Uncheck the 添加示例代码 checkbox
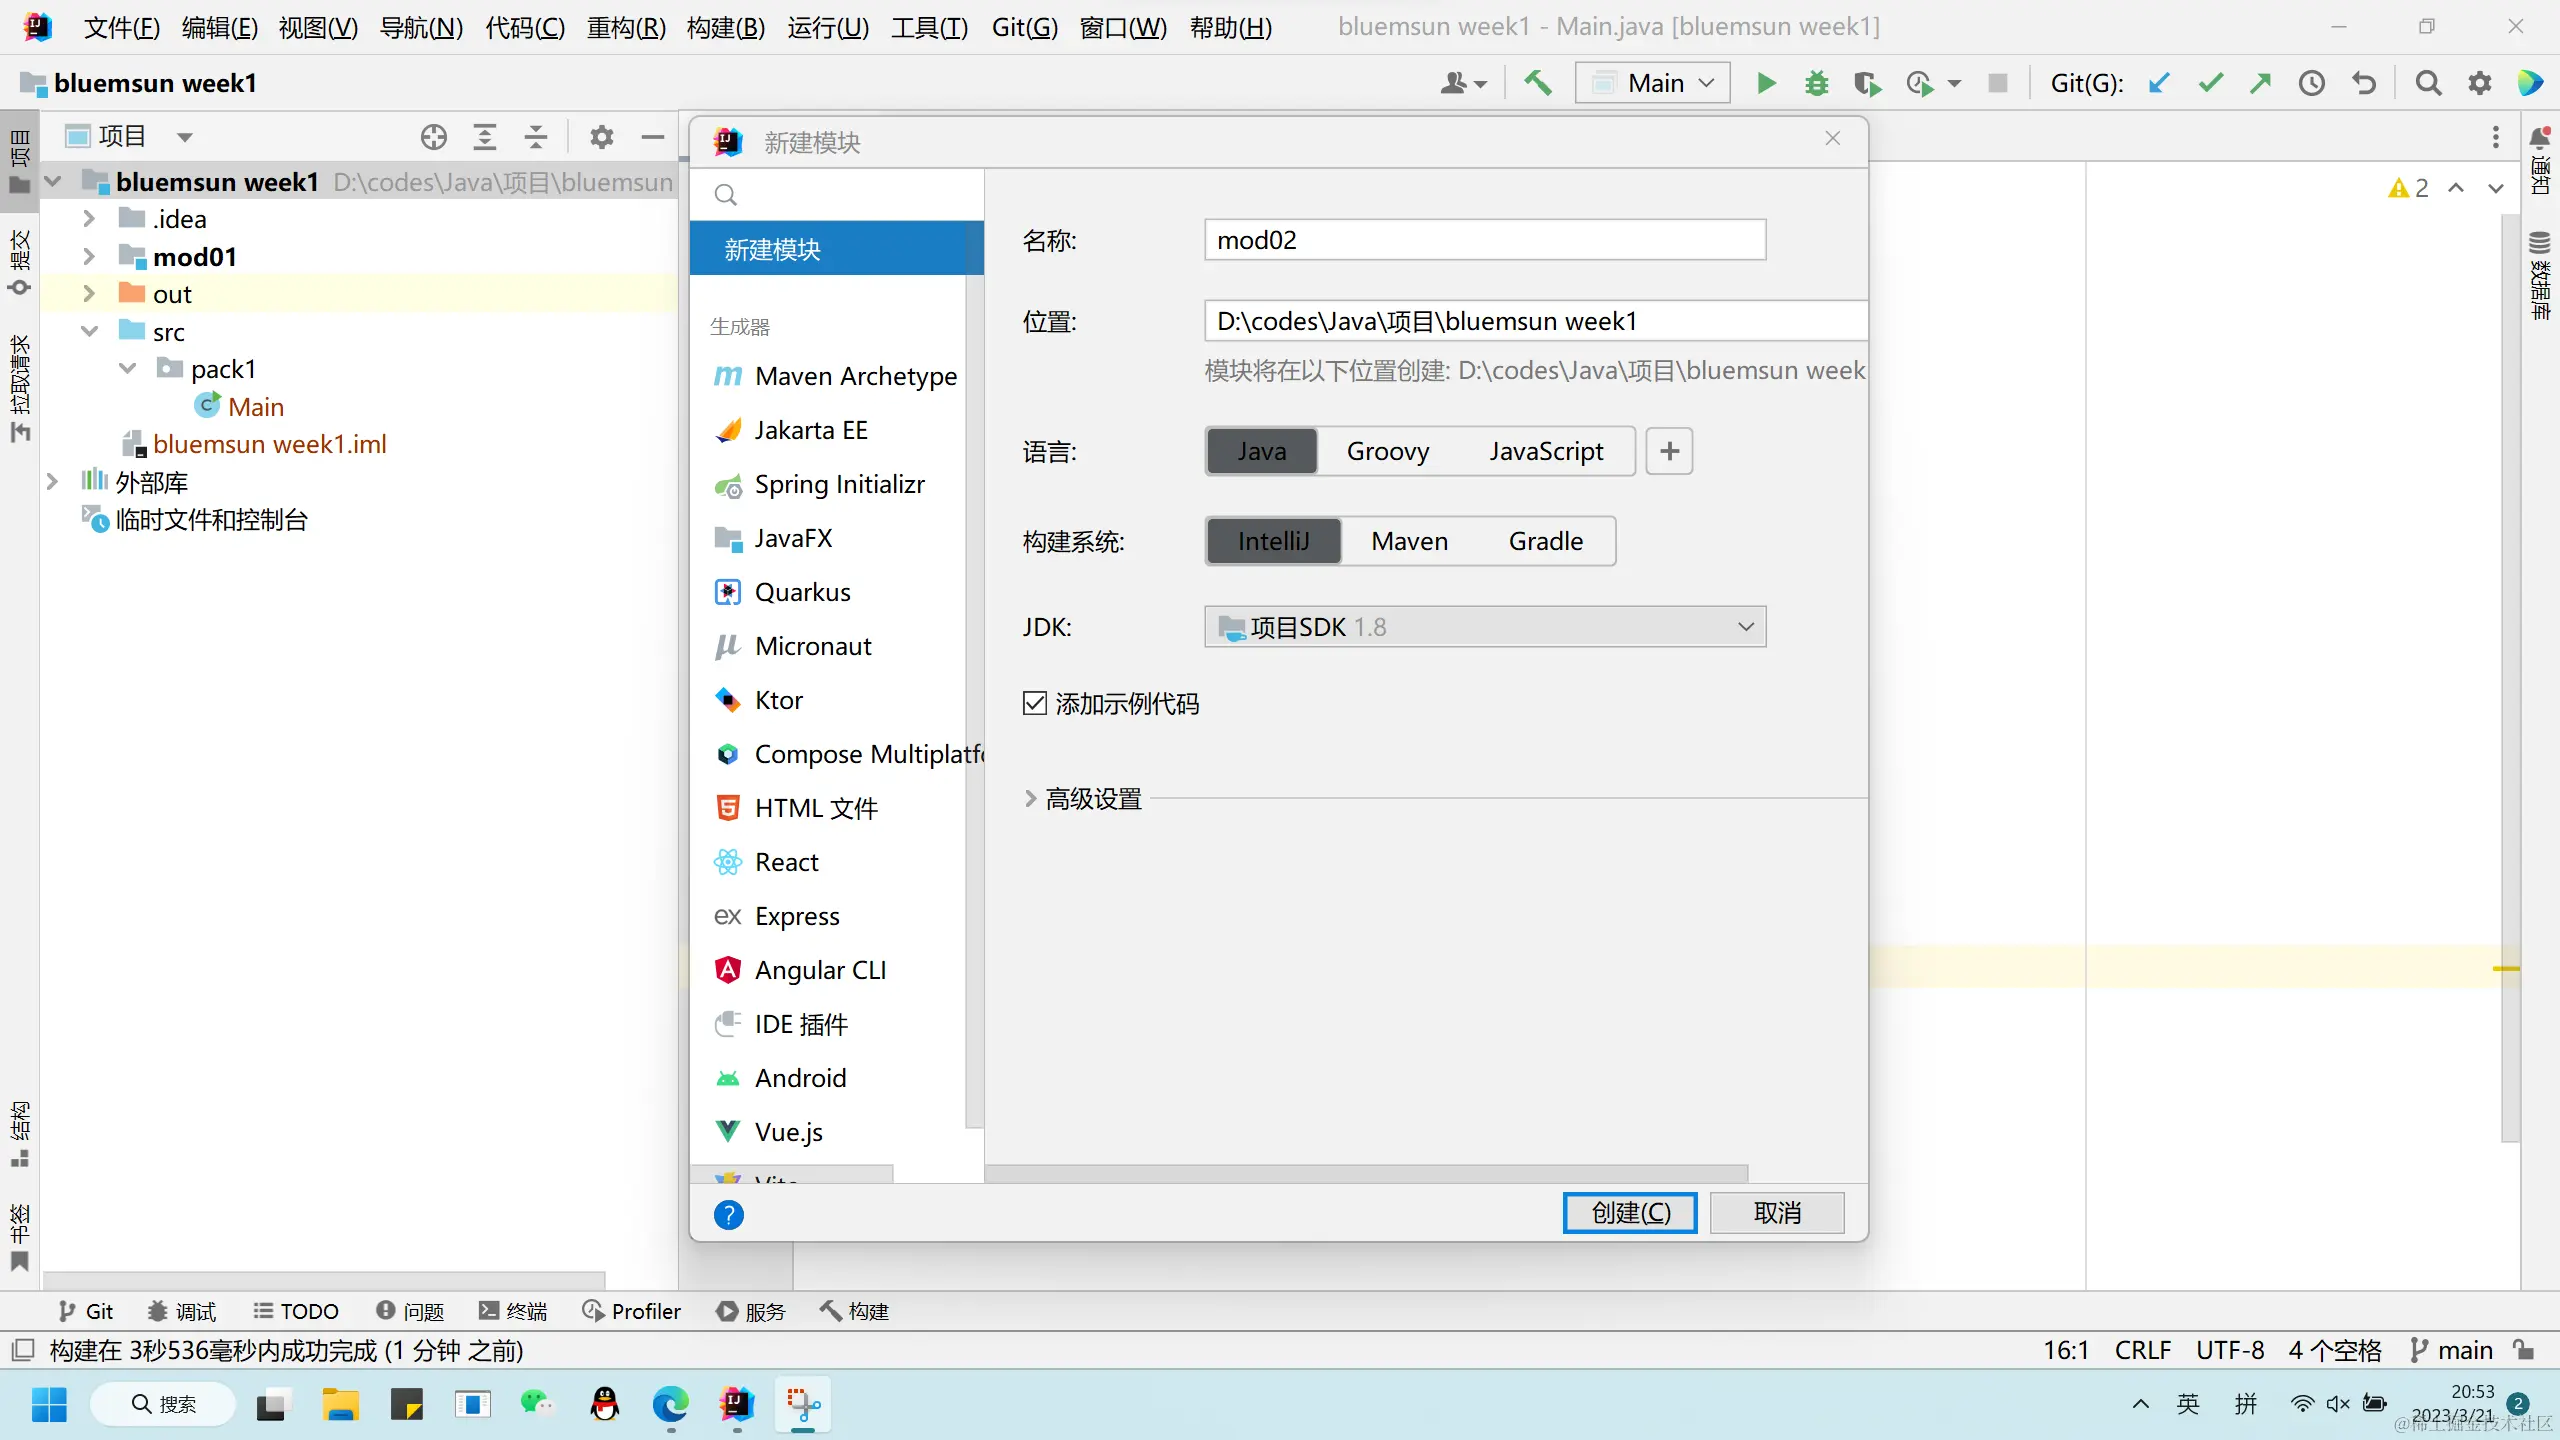The height and width of the screenshot is (1440, 2560). [1035, 703]
